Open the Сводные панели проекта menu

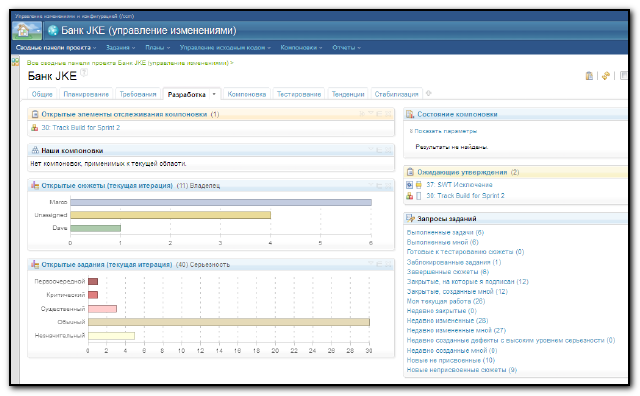click(56, 48)
